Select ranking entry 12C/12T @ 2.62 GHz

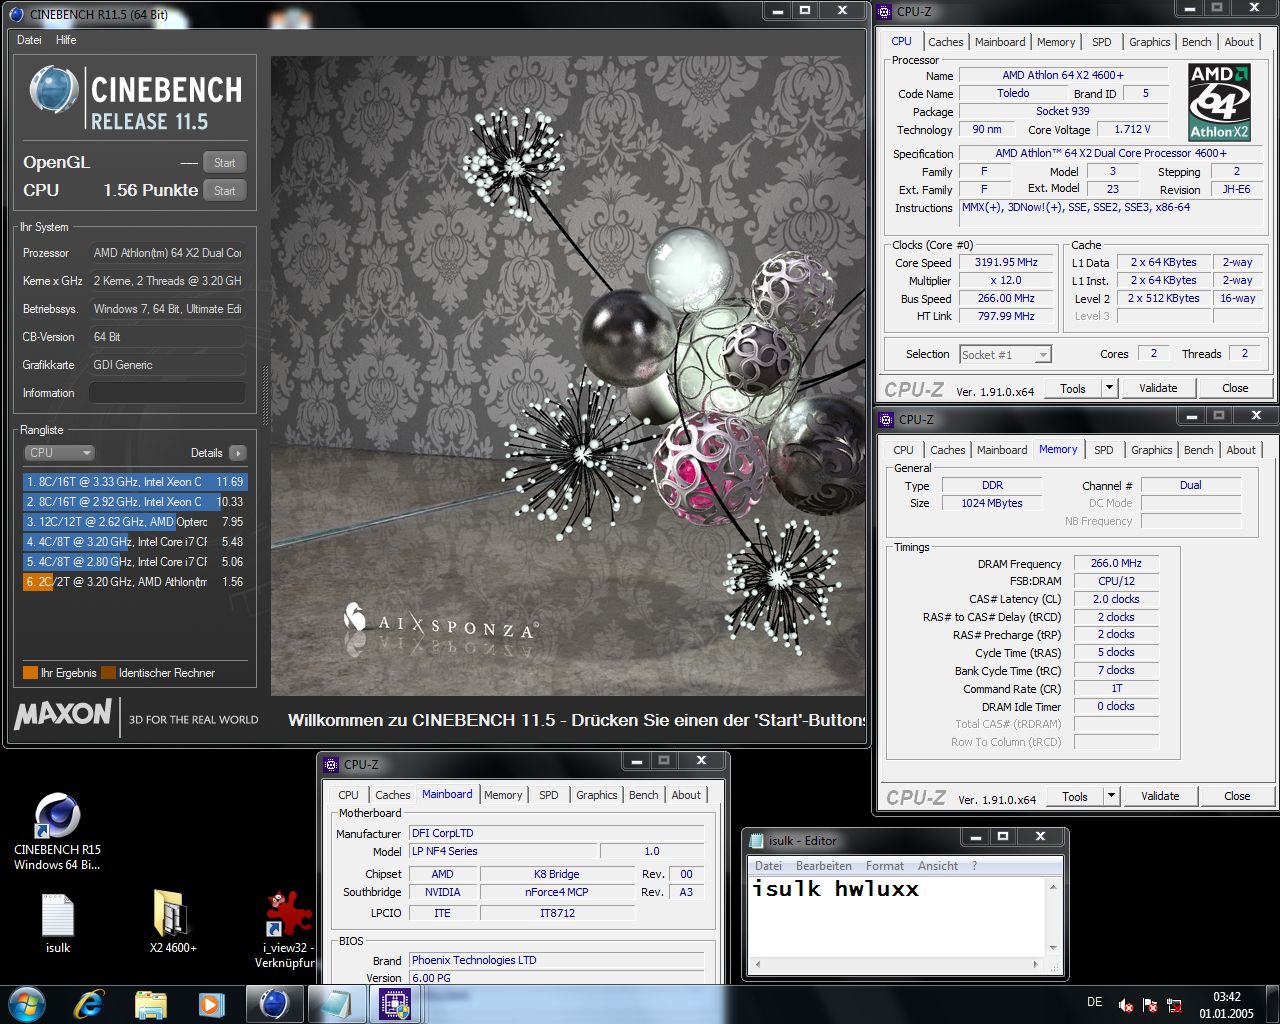click(134, 522)
